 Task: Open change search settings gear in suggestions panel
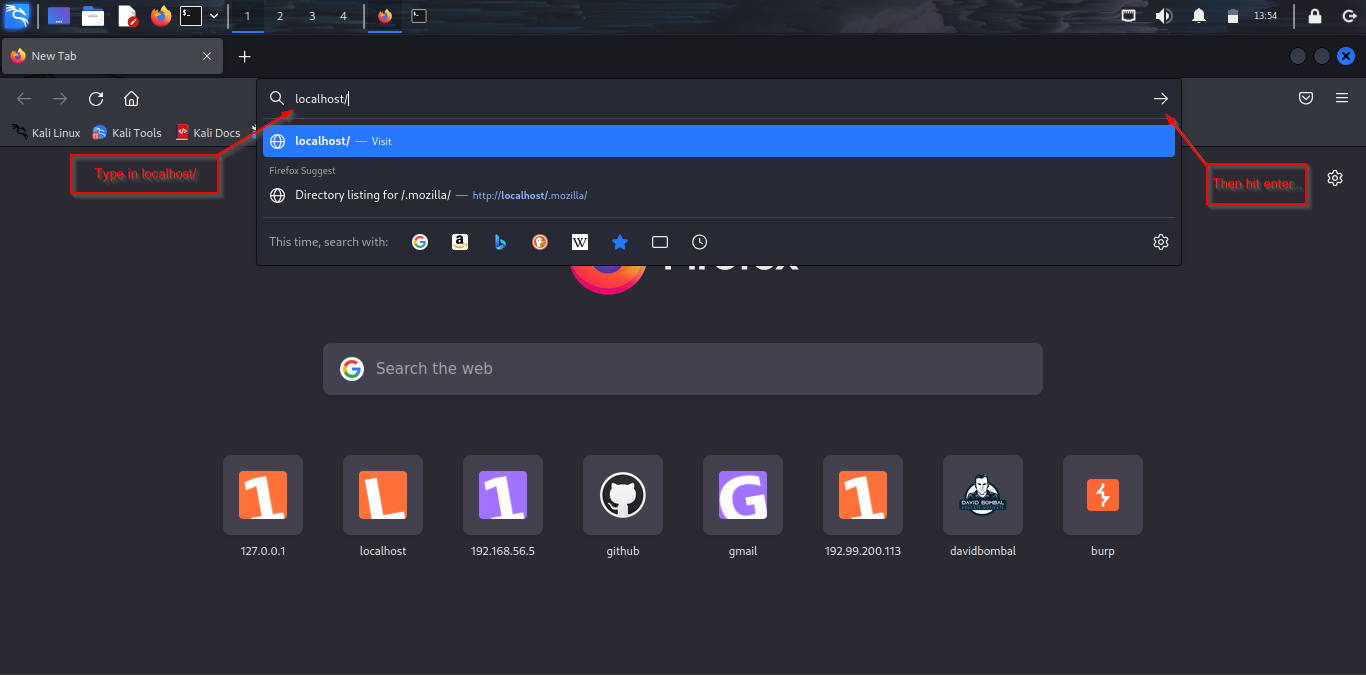pos(1160,241)
